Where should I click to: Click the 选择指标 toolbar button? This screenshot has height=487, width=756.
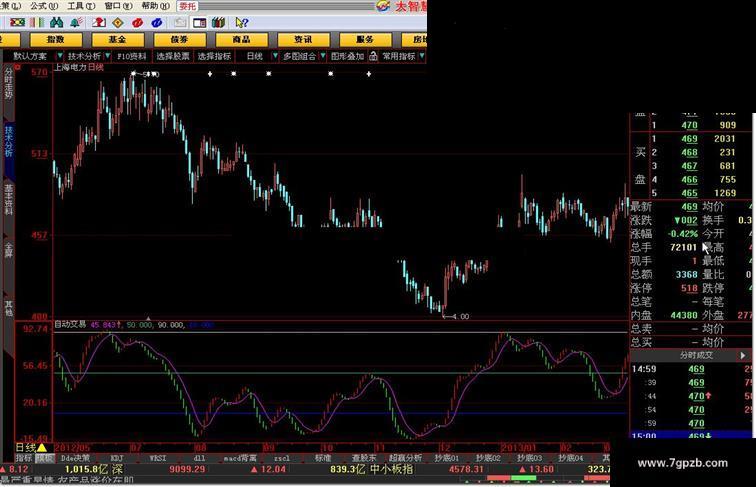click(x=214, y=56)
